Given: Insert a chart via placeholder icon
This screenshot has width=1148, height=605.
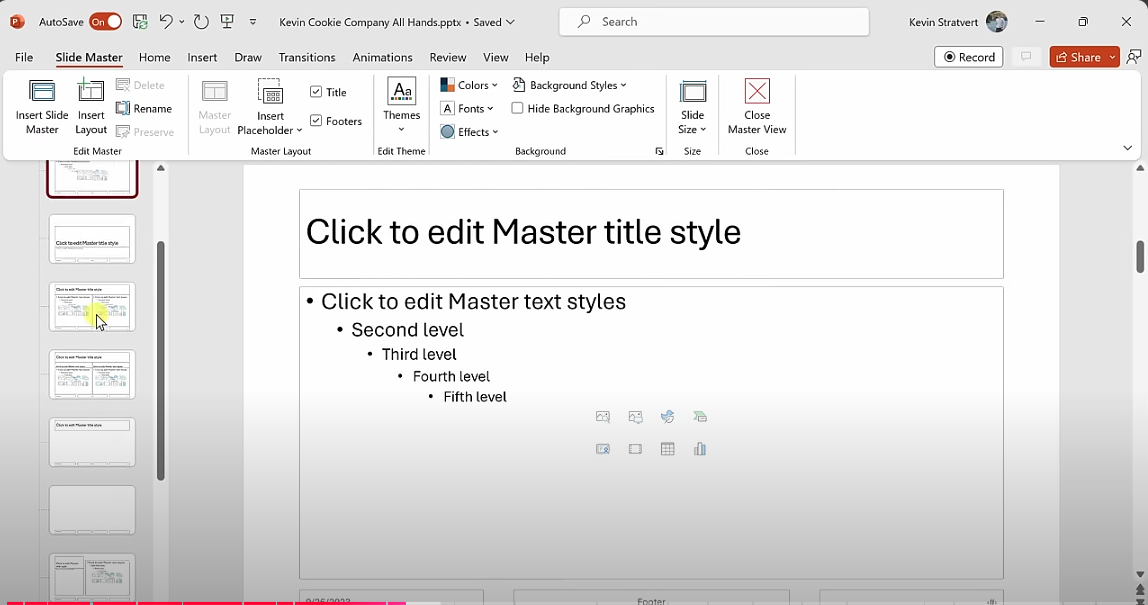Looking at the screenshot, I should point(700,449).
